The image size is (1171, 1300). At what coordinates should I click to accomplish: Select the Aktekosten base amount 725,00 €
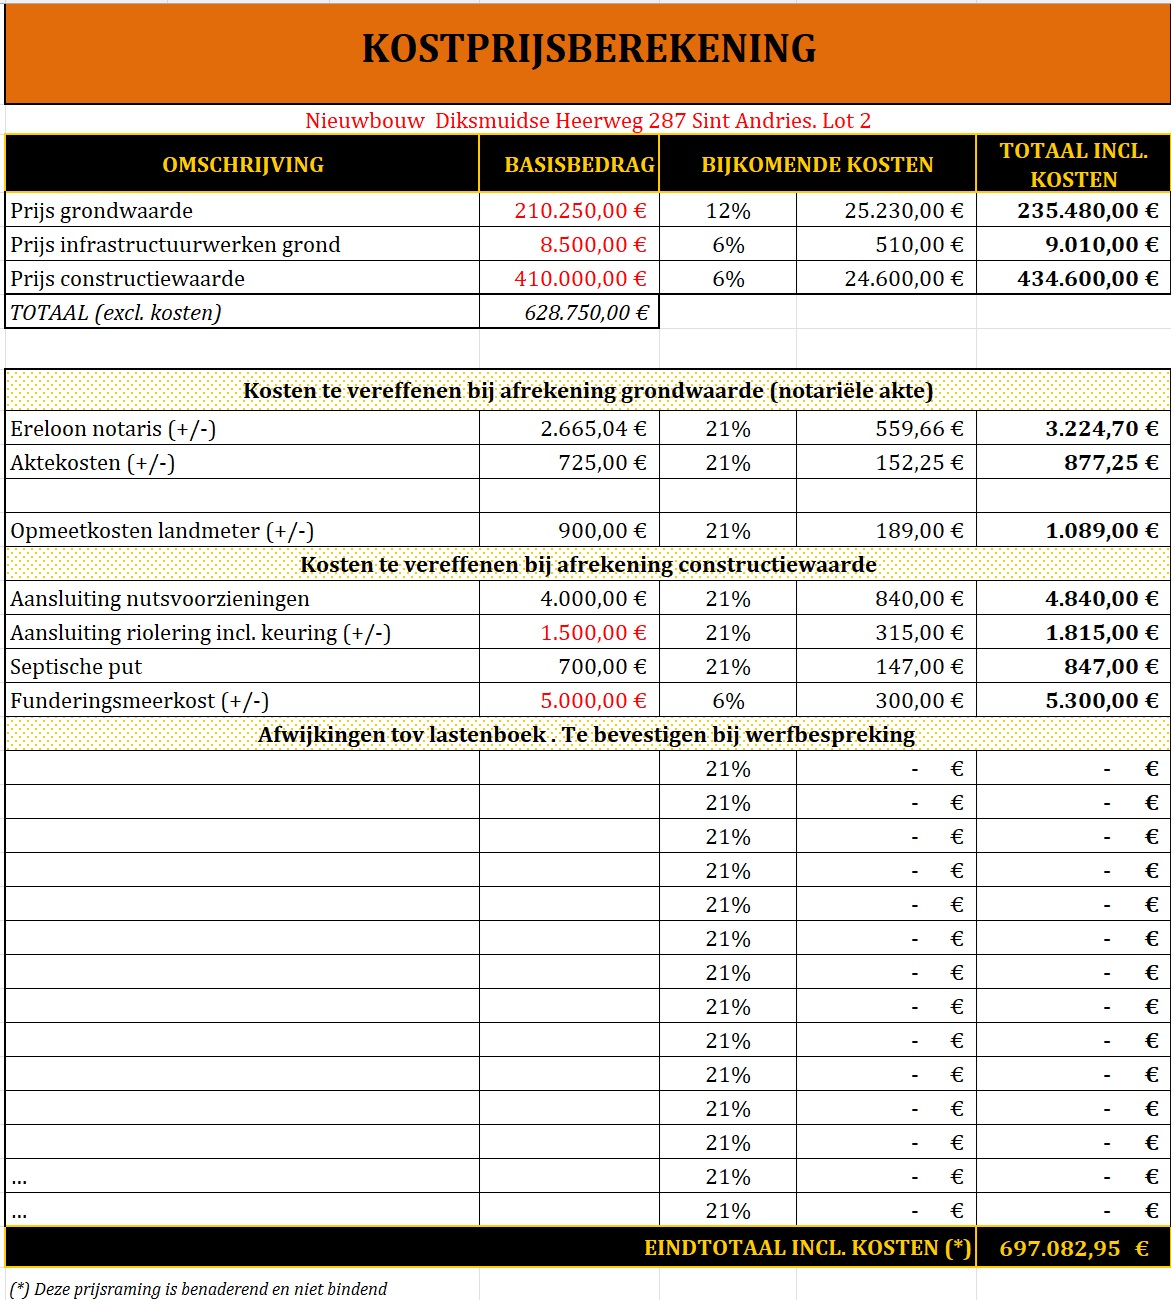602,463
